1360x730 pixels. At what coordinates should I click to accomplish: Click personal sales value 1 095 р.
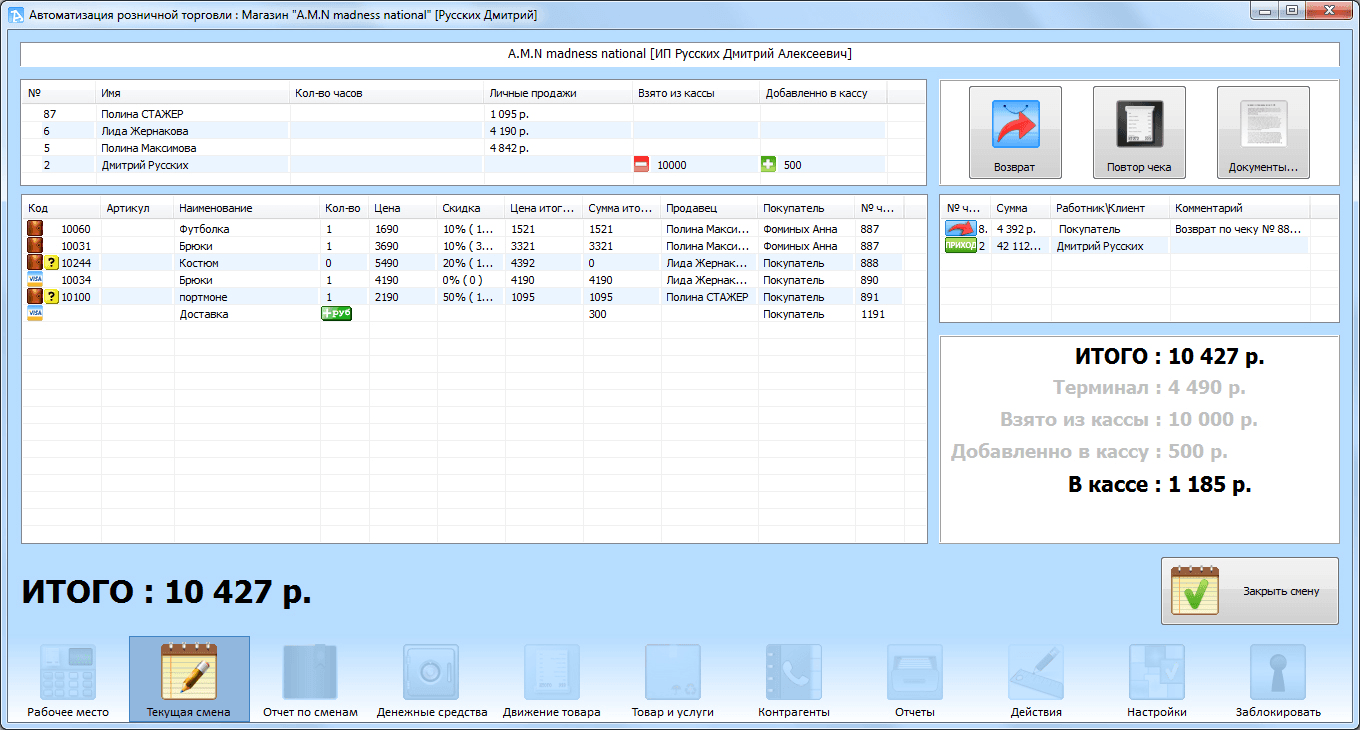(509, 114)
